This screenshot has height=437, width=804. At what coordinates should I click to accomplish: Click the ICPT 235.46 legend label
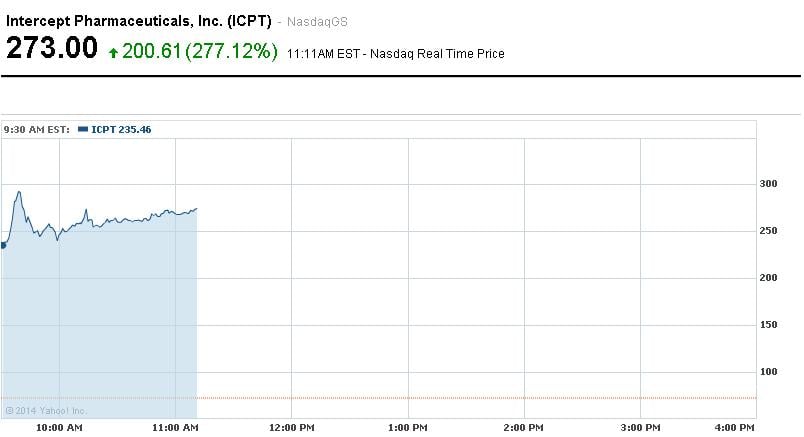tap(120, 130)
